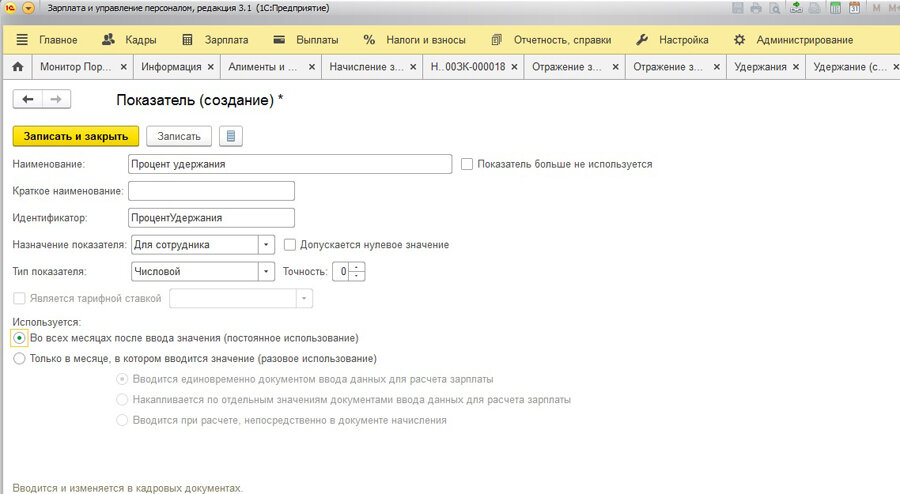Check Показатель больше не используется
Screen dimensions: 900x494
[467, 164]
